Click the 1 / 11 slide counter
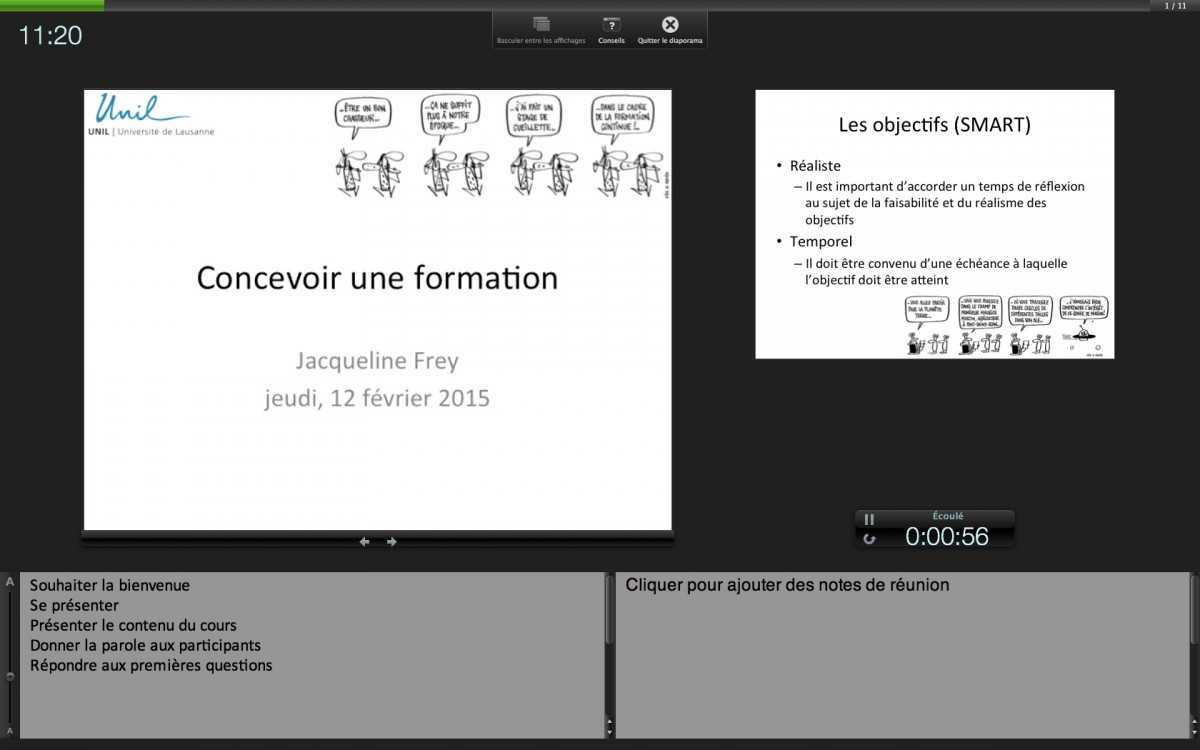 pyautogui.click(x=1174, y=6)
